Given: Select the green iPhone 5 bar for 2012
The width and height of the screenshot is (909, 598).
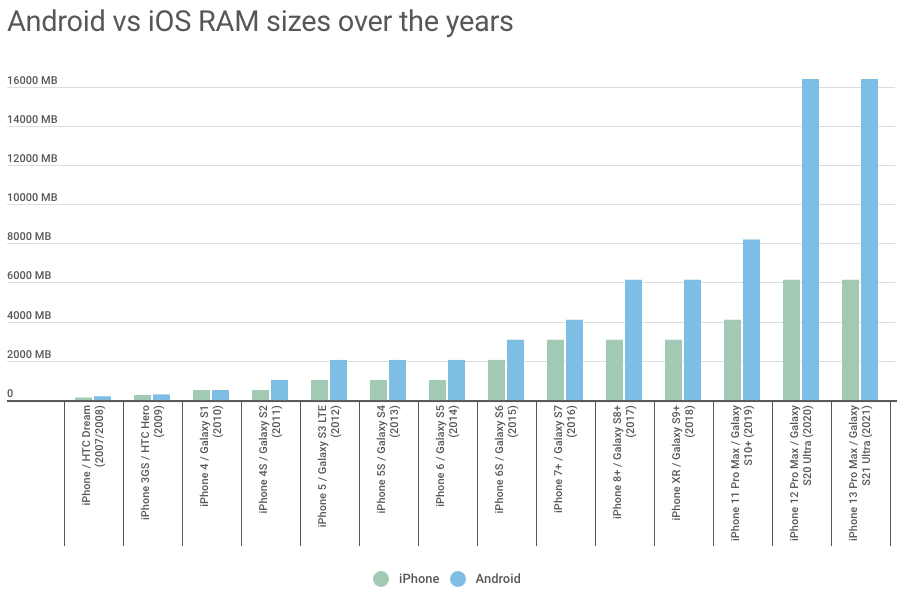Looking at the screenshot, I should tap(319, 390).
